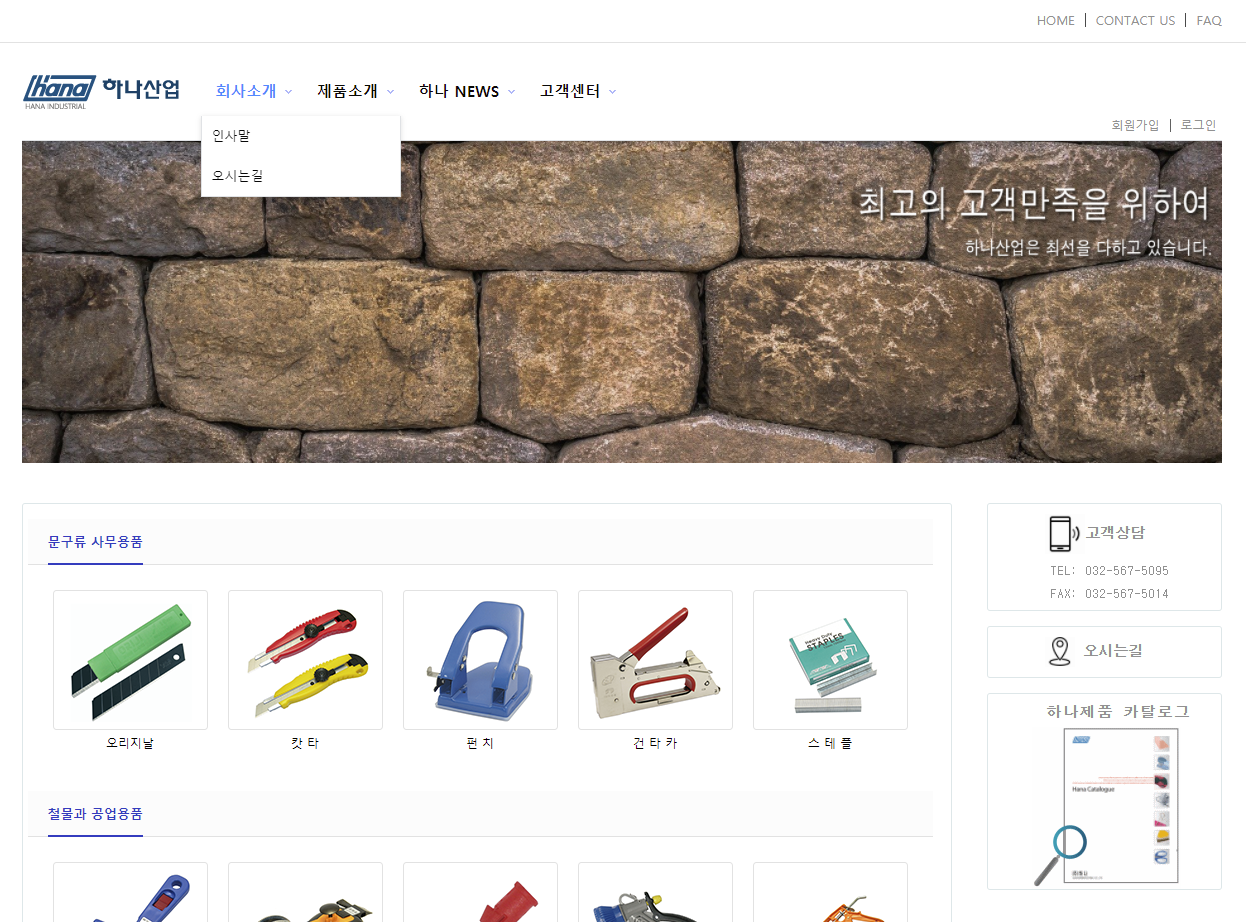Open the red and yellow 캇타 cutter image
The width and height of the screenshot is (1246, 922).
point(305,660)
